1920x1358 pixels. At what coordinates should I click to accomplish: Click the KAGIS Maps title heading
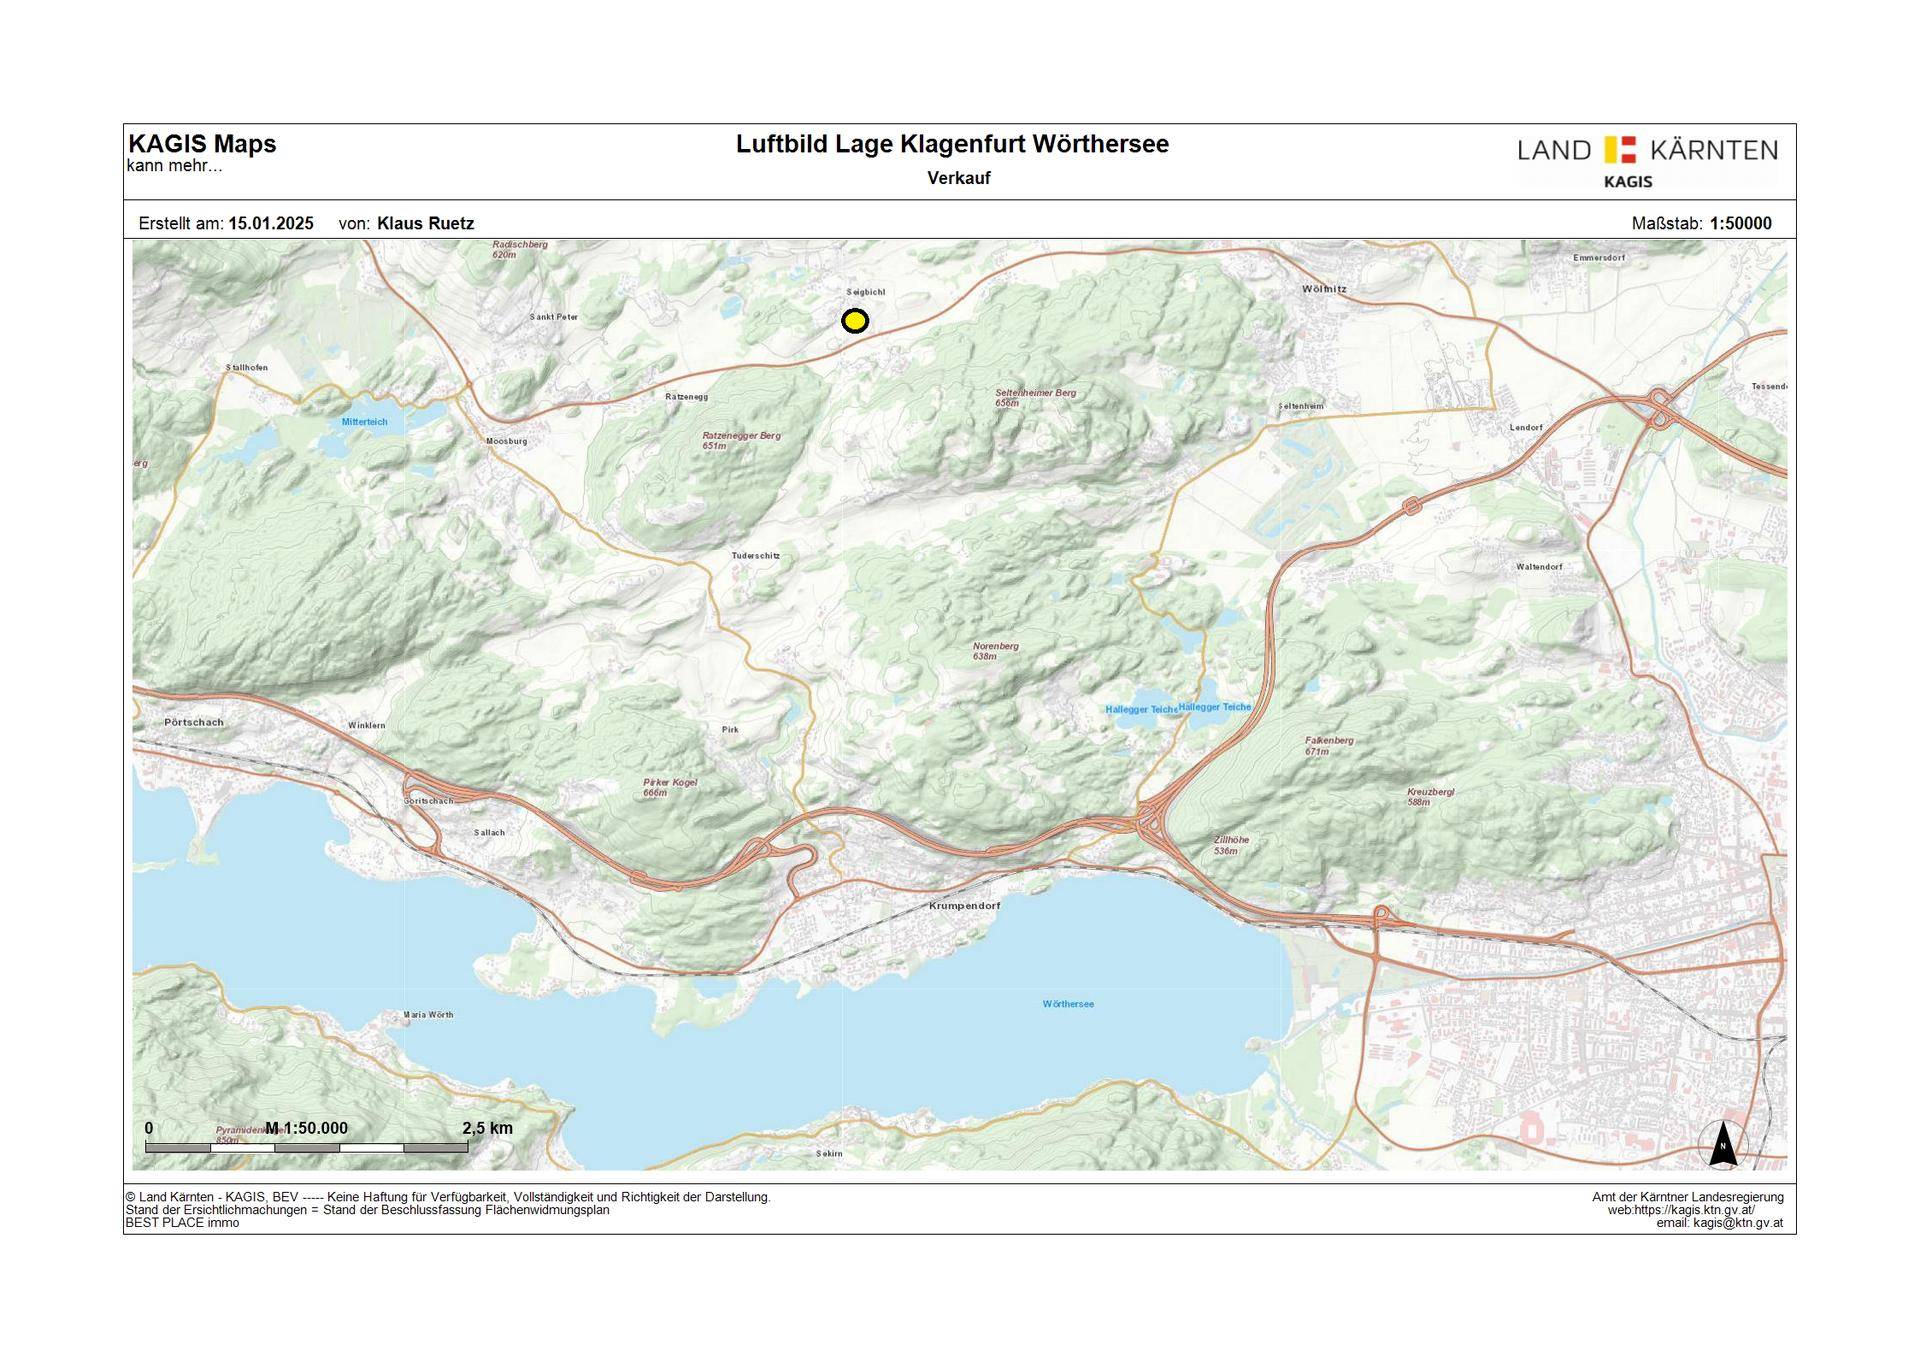click(x=202, y=144)
